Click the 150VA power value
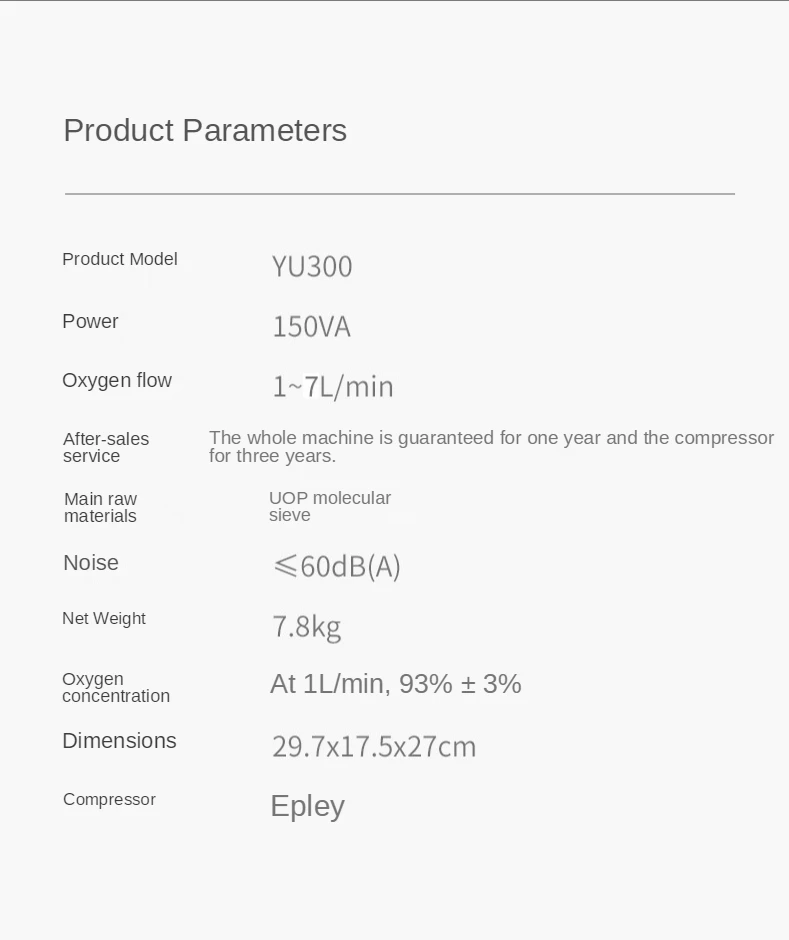 [311, 327]
